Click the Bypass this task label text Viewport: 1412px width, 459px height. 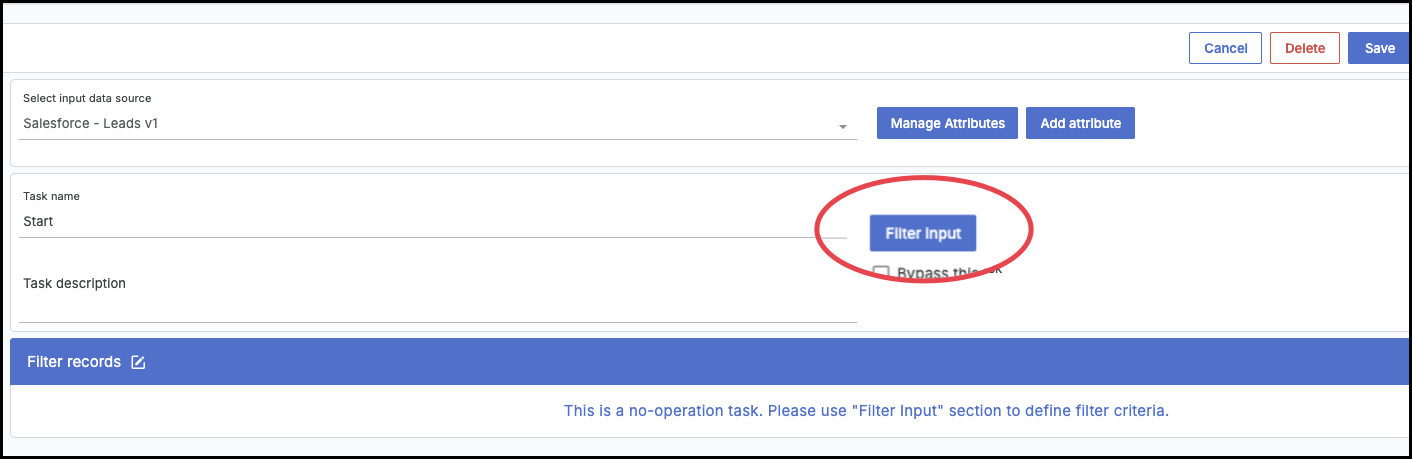point(949,272)
